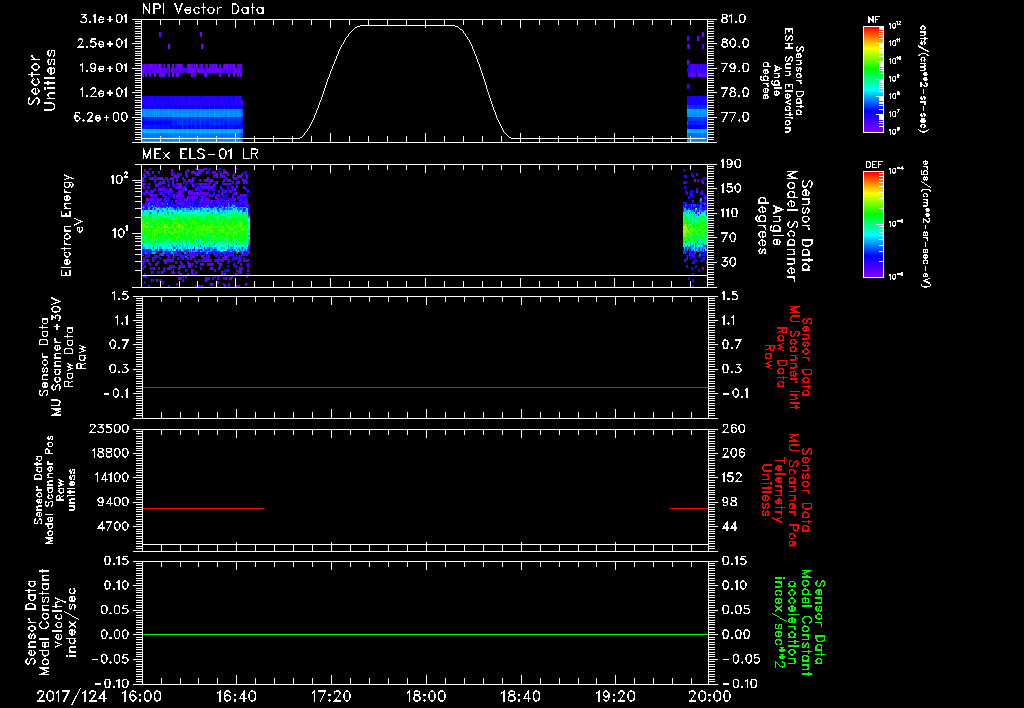Click the 260 telemetry tick value
Screen dimensions: 1024x708
[731, 428]
